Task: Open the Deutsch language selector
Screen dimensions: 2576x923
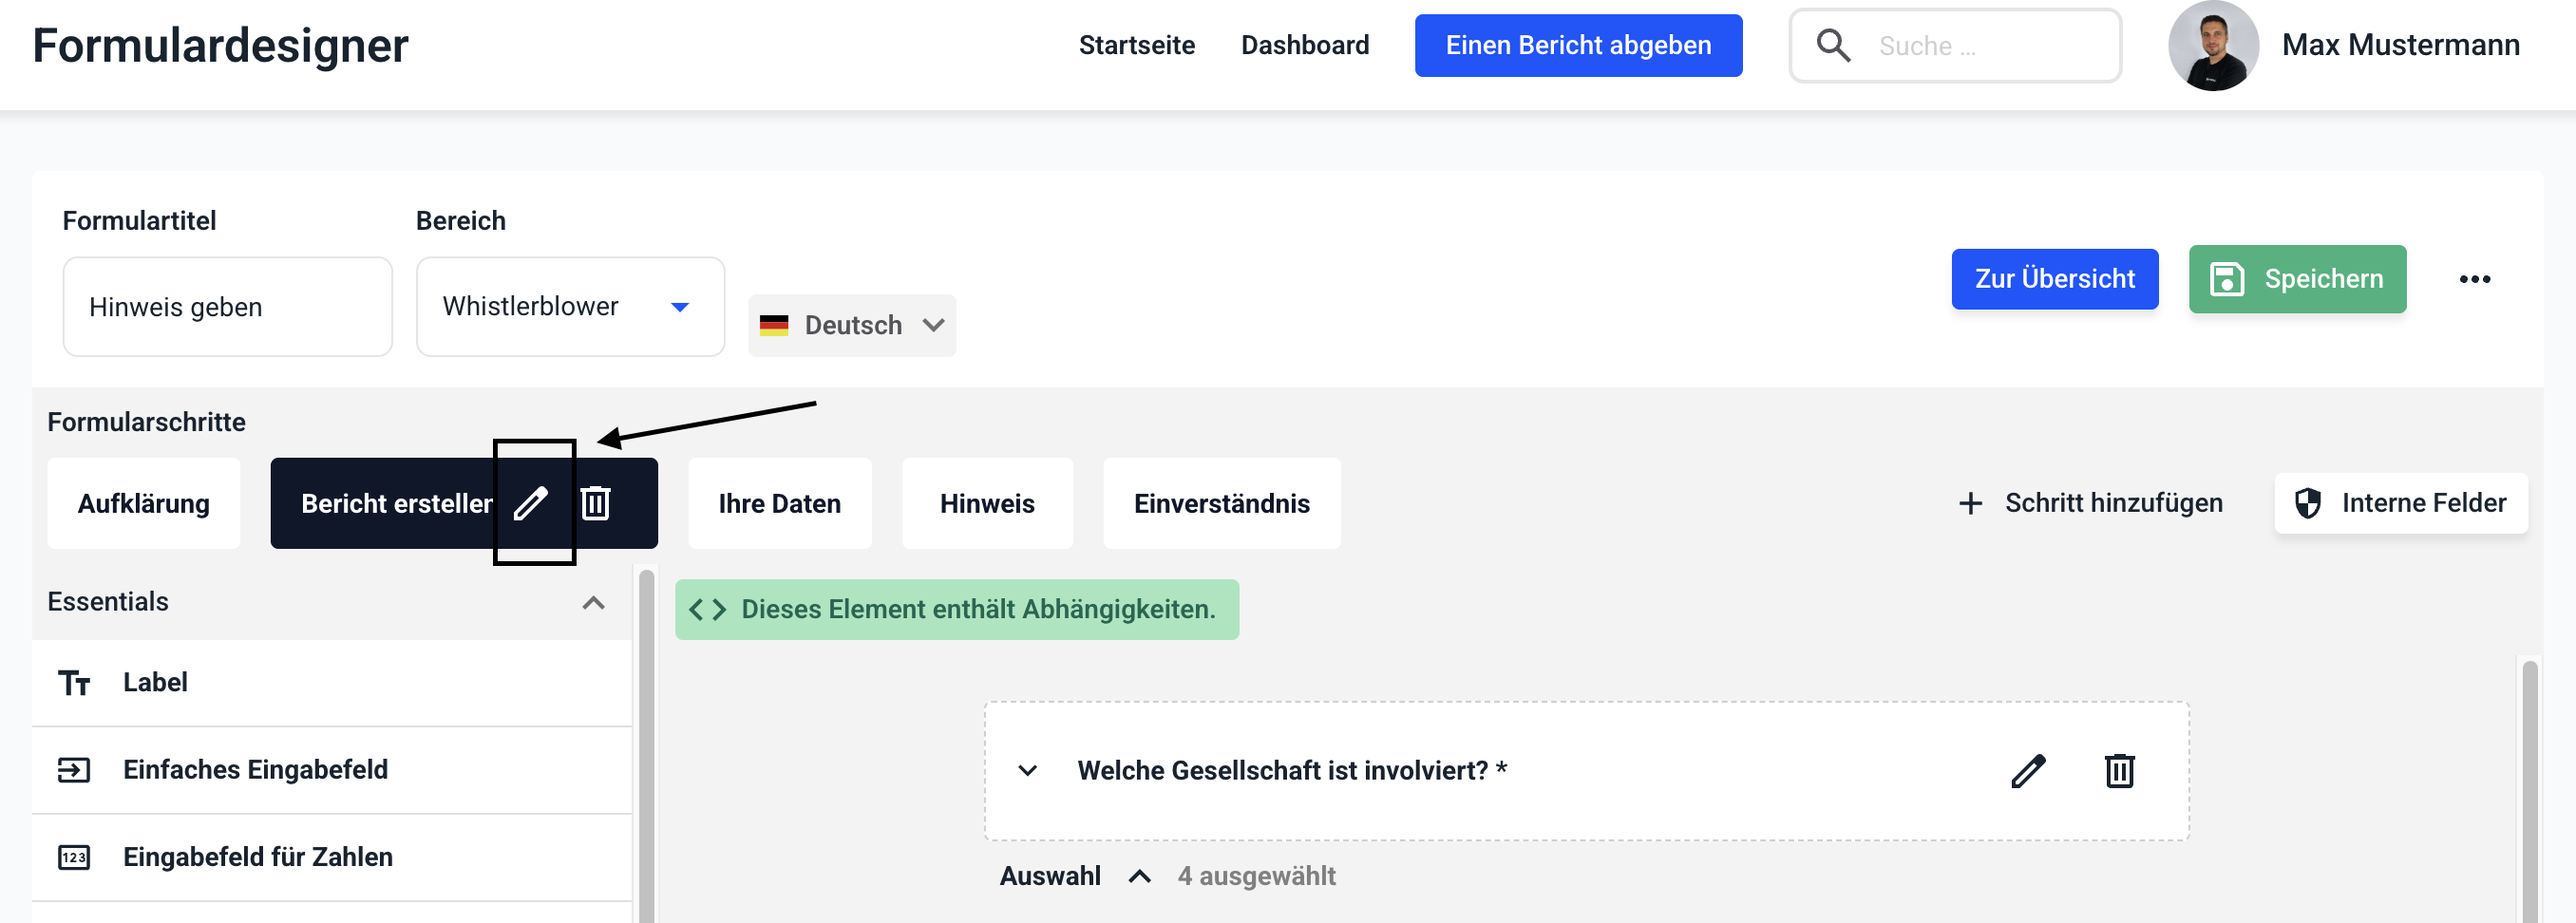Action: coord(852,325)
